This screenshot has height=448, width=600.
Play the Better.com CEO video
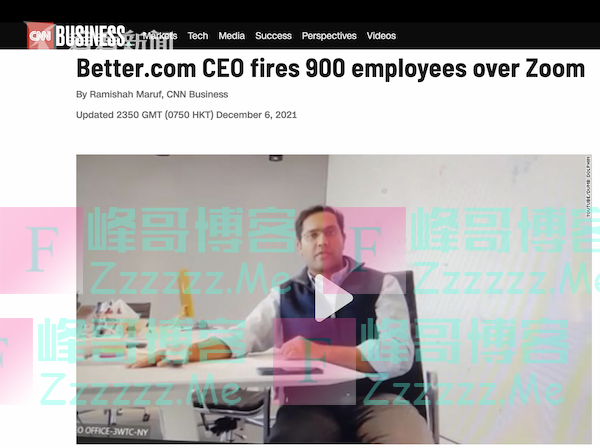click(333, 298)
